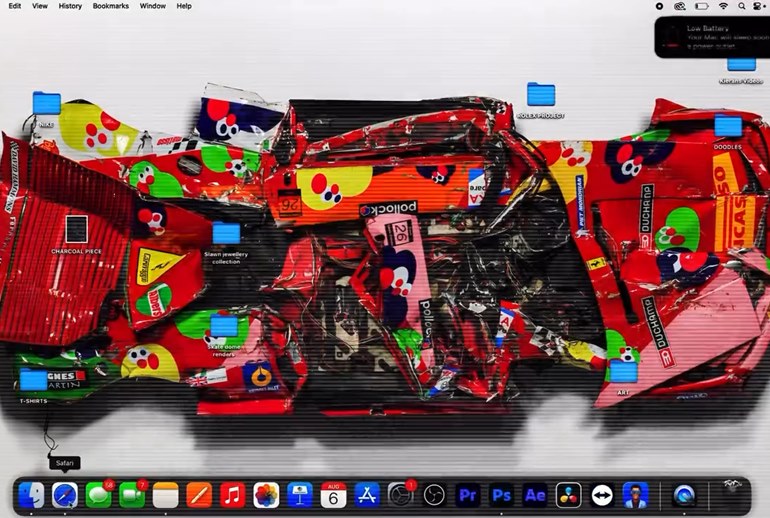The width and height of the screenshot is (770, 518).
Task: Open the Music app
Action: click(232, 495)
